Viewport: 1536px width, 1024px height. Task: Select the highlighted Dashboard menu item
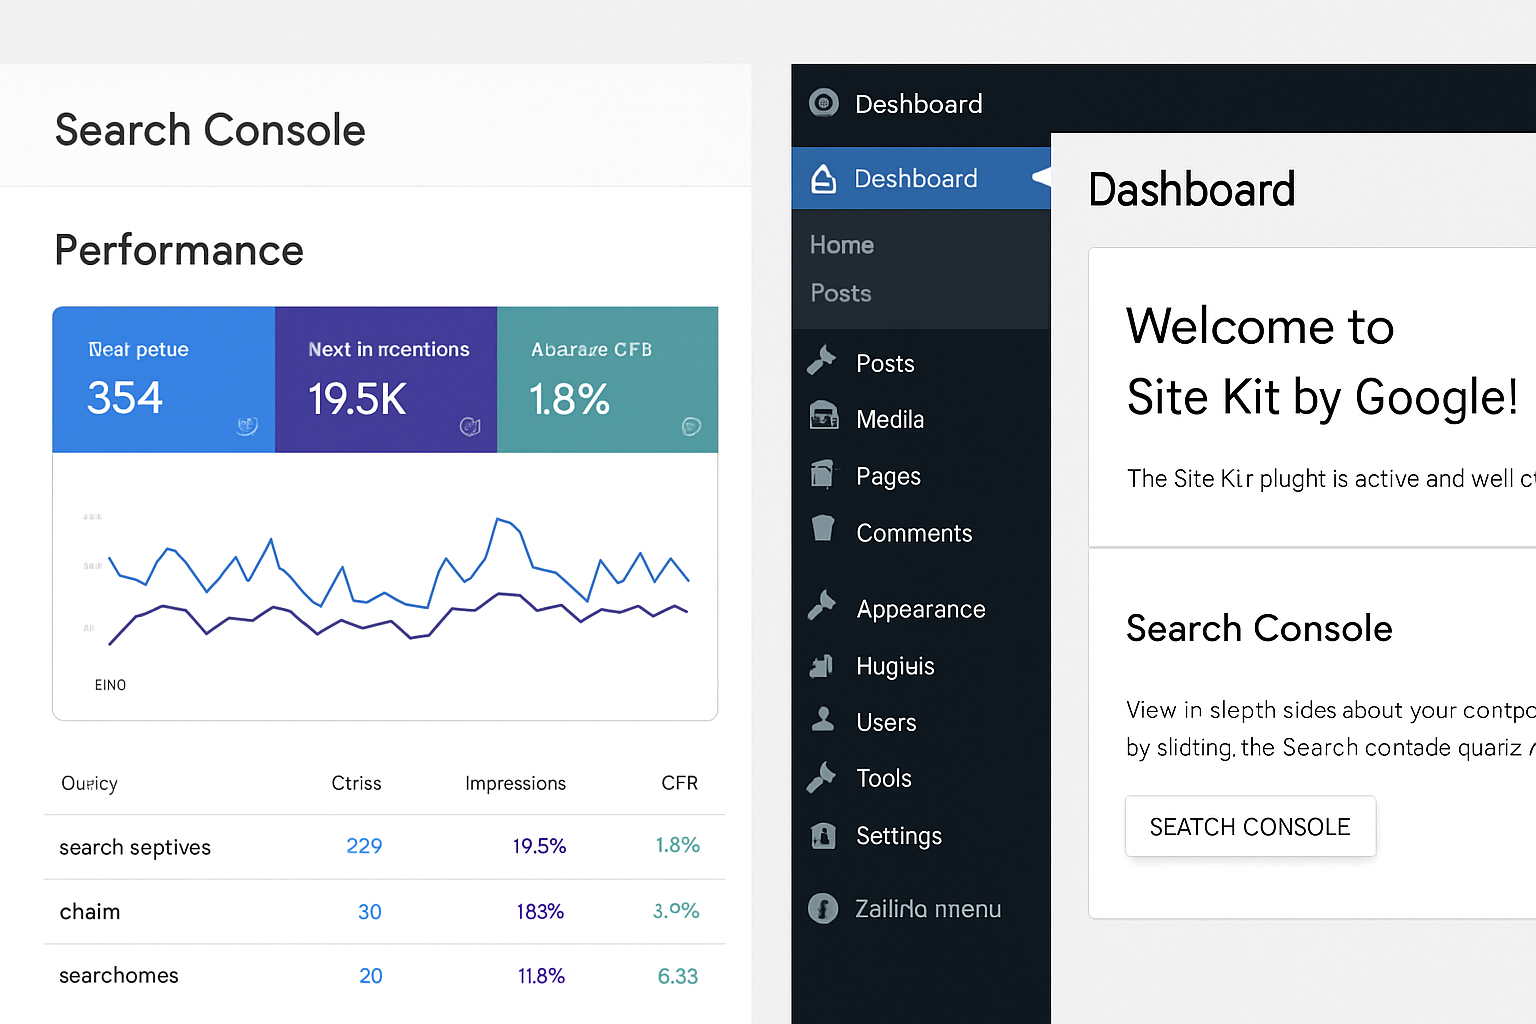point(915,178)
